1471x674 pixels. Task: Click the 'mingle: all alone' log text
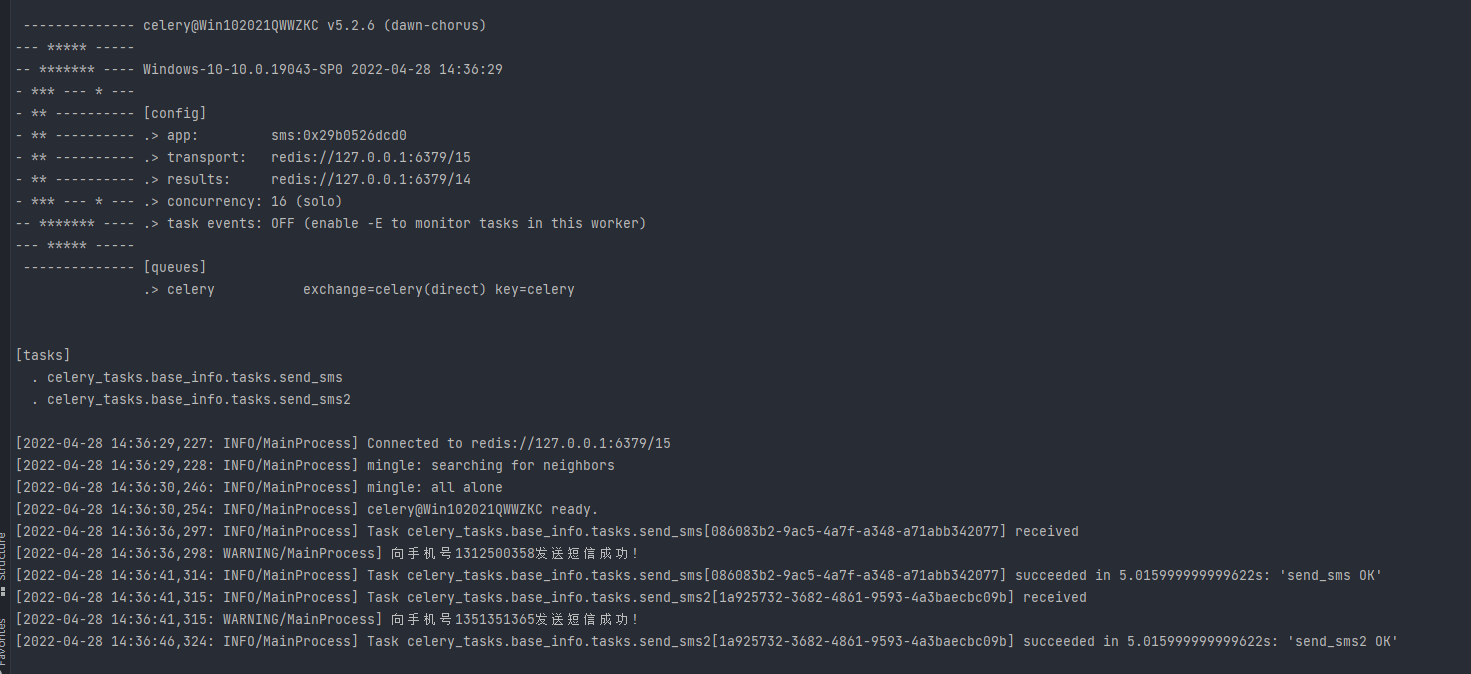pyautogui.click(x=434, y=487)
